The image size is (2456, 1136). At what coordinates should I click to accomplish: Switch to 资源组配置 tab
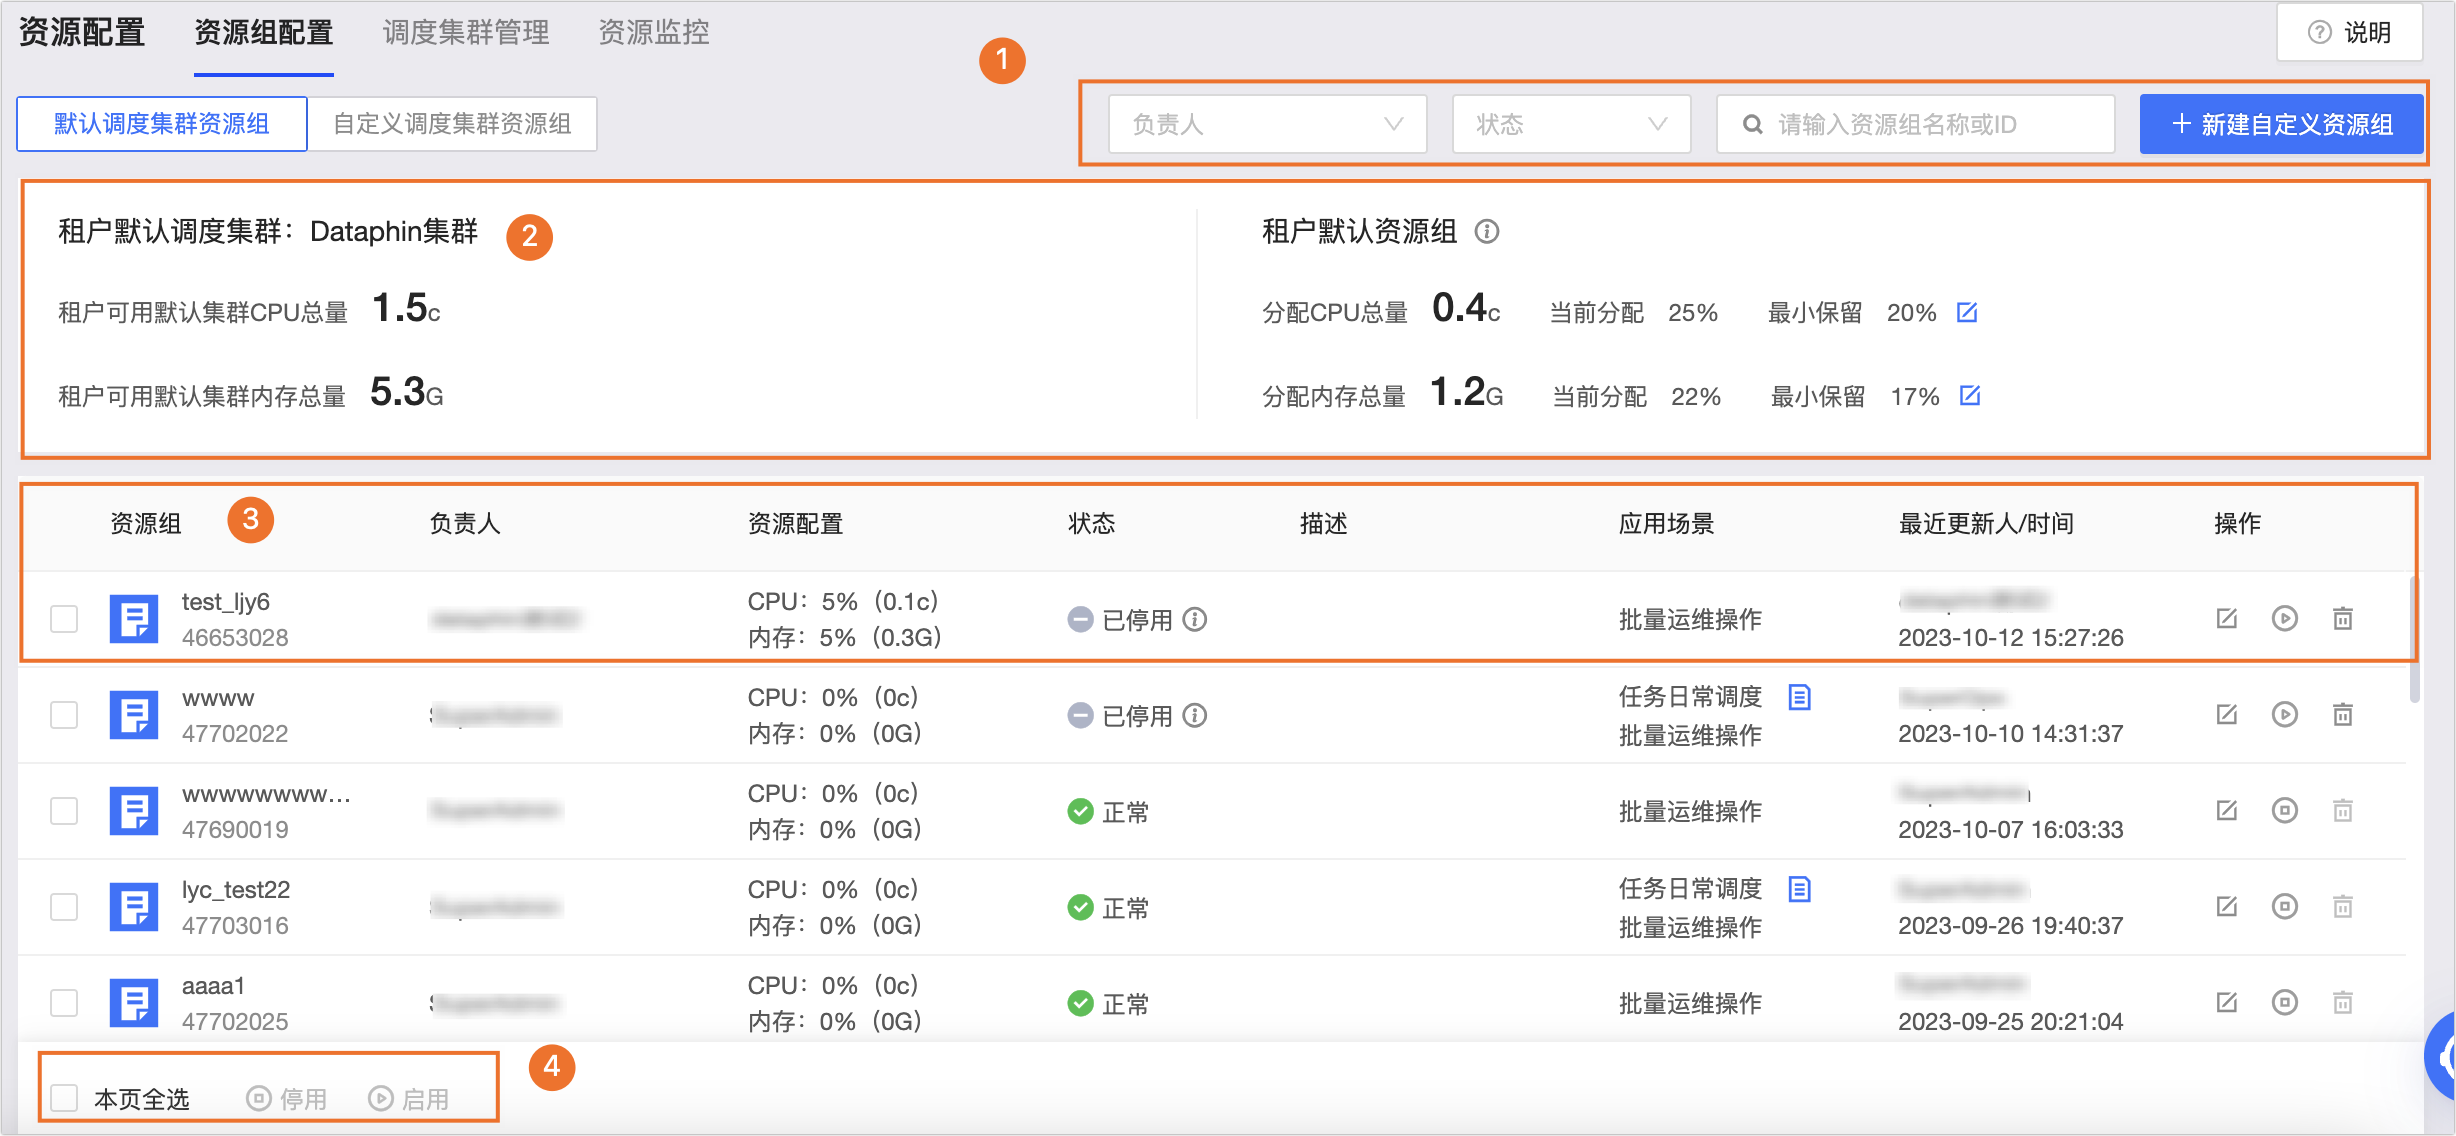click(x=263, y=33)
